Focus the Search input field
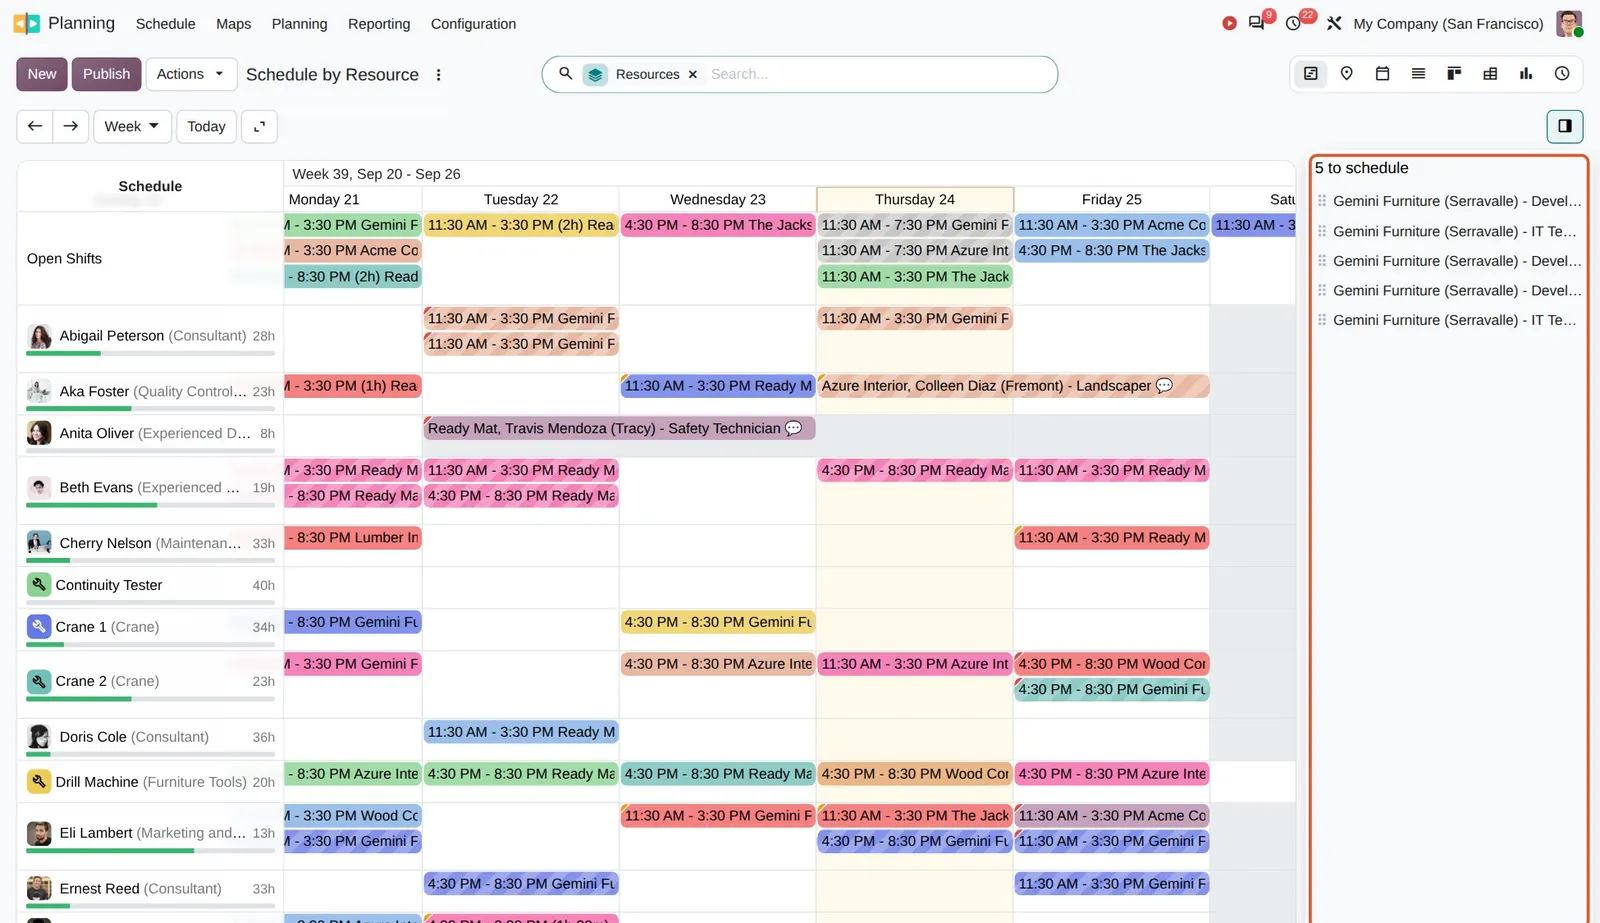 click(875, 74)
